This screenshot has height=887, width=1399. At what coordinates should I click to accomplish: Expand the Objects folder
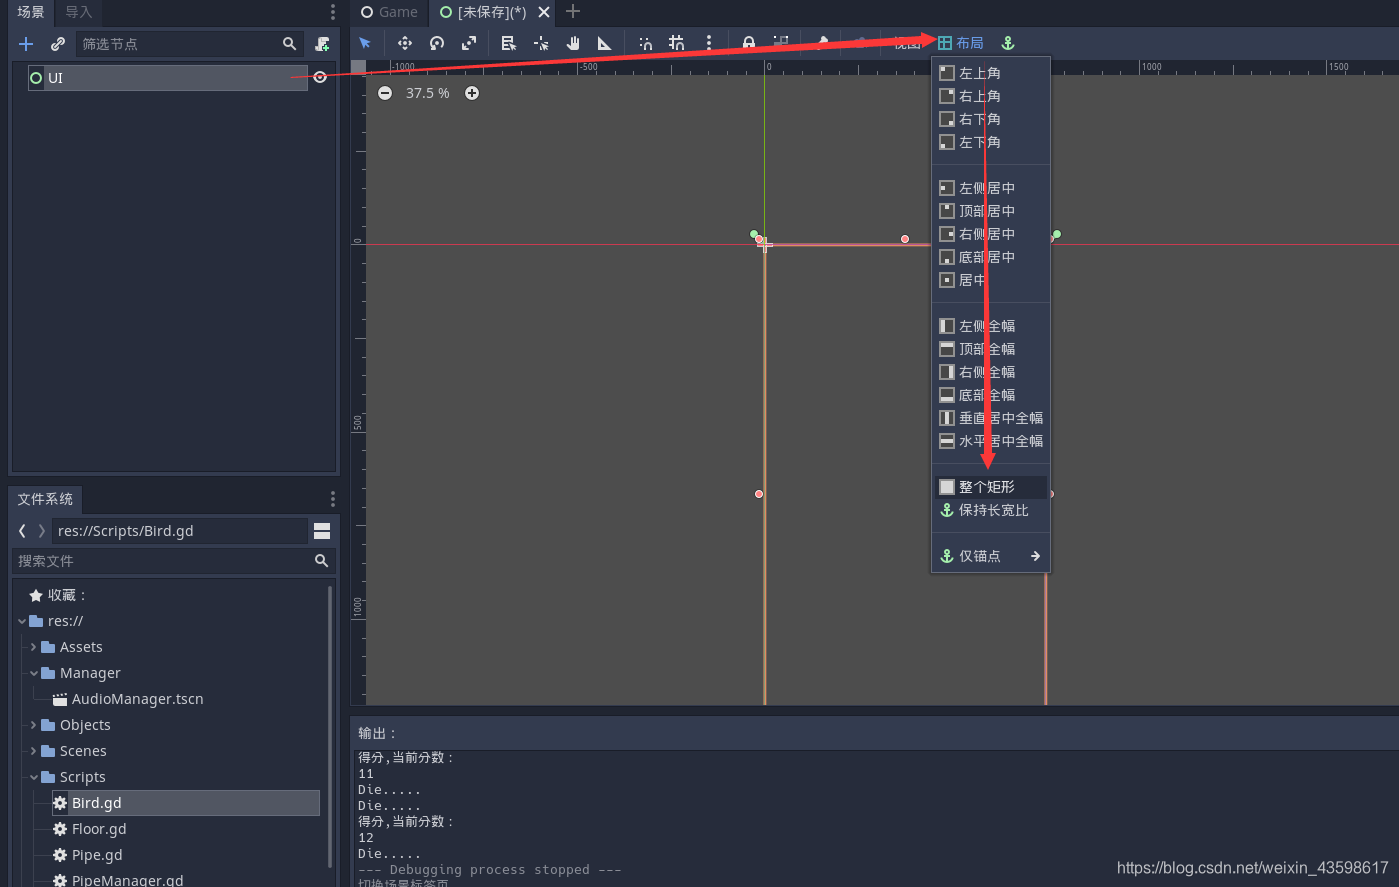pyautogui.click(x=34, y=725)
